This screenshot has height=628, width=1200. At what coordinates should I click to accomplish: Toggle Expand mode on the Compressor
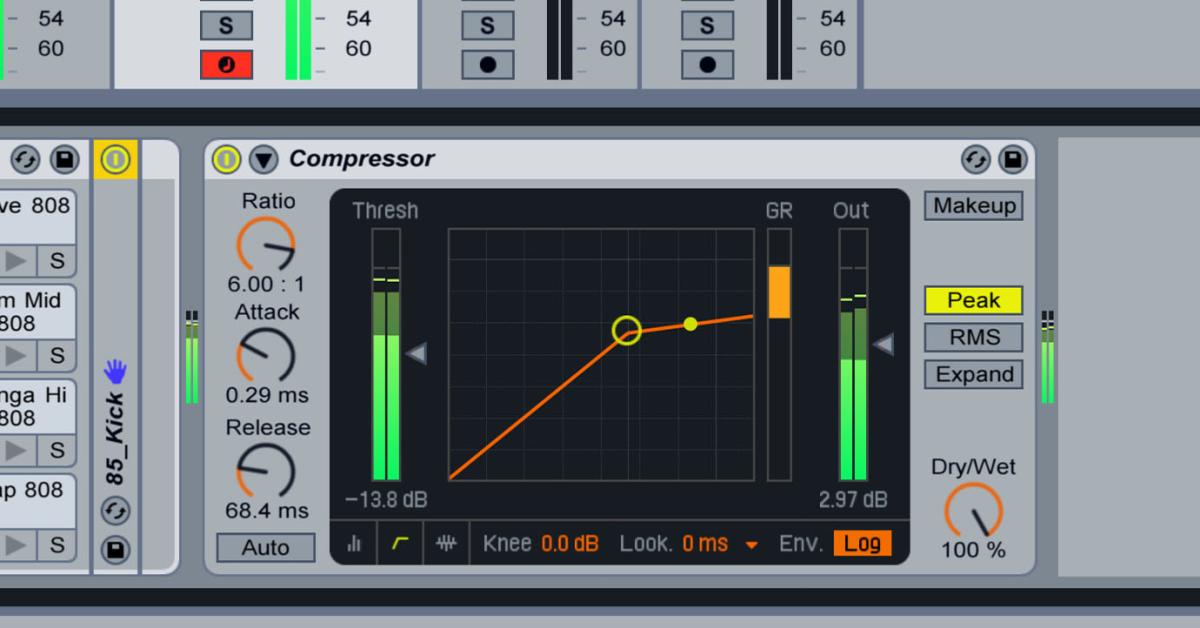(x=972, y=374)
